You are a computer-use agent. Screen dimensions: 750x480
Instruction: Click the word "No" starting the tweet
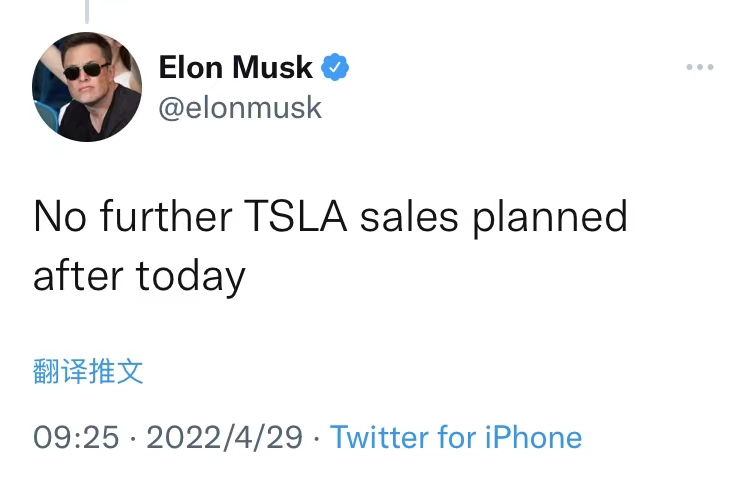tap(56, 217)
